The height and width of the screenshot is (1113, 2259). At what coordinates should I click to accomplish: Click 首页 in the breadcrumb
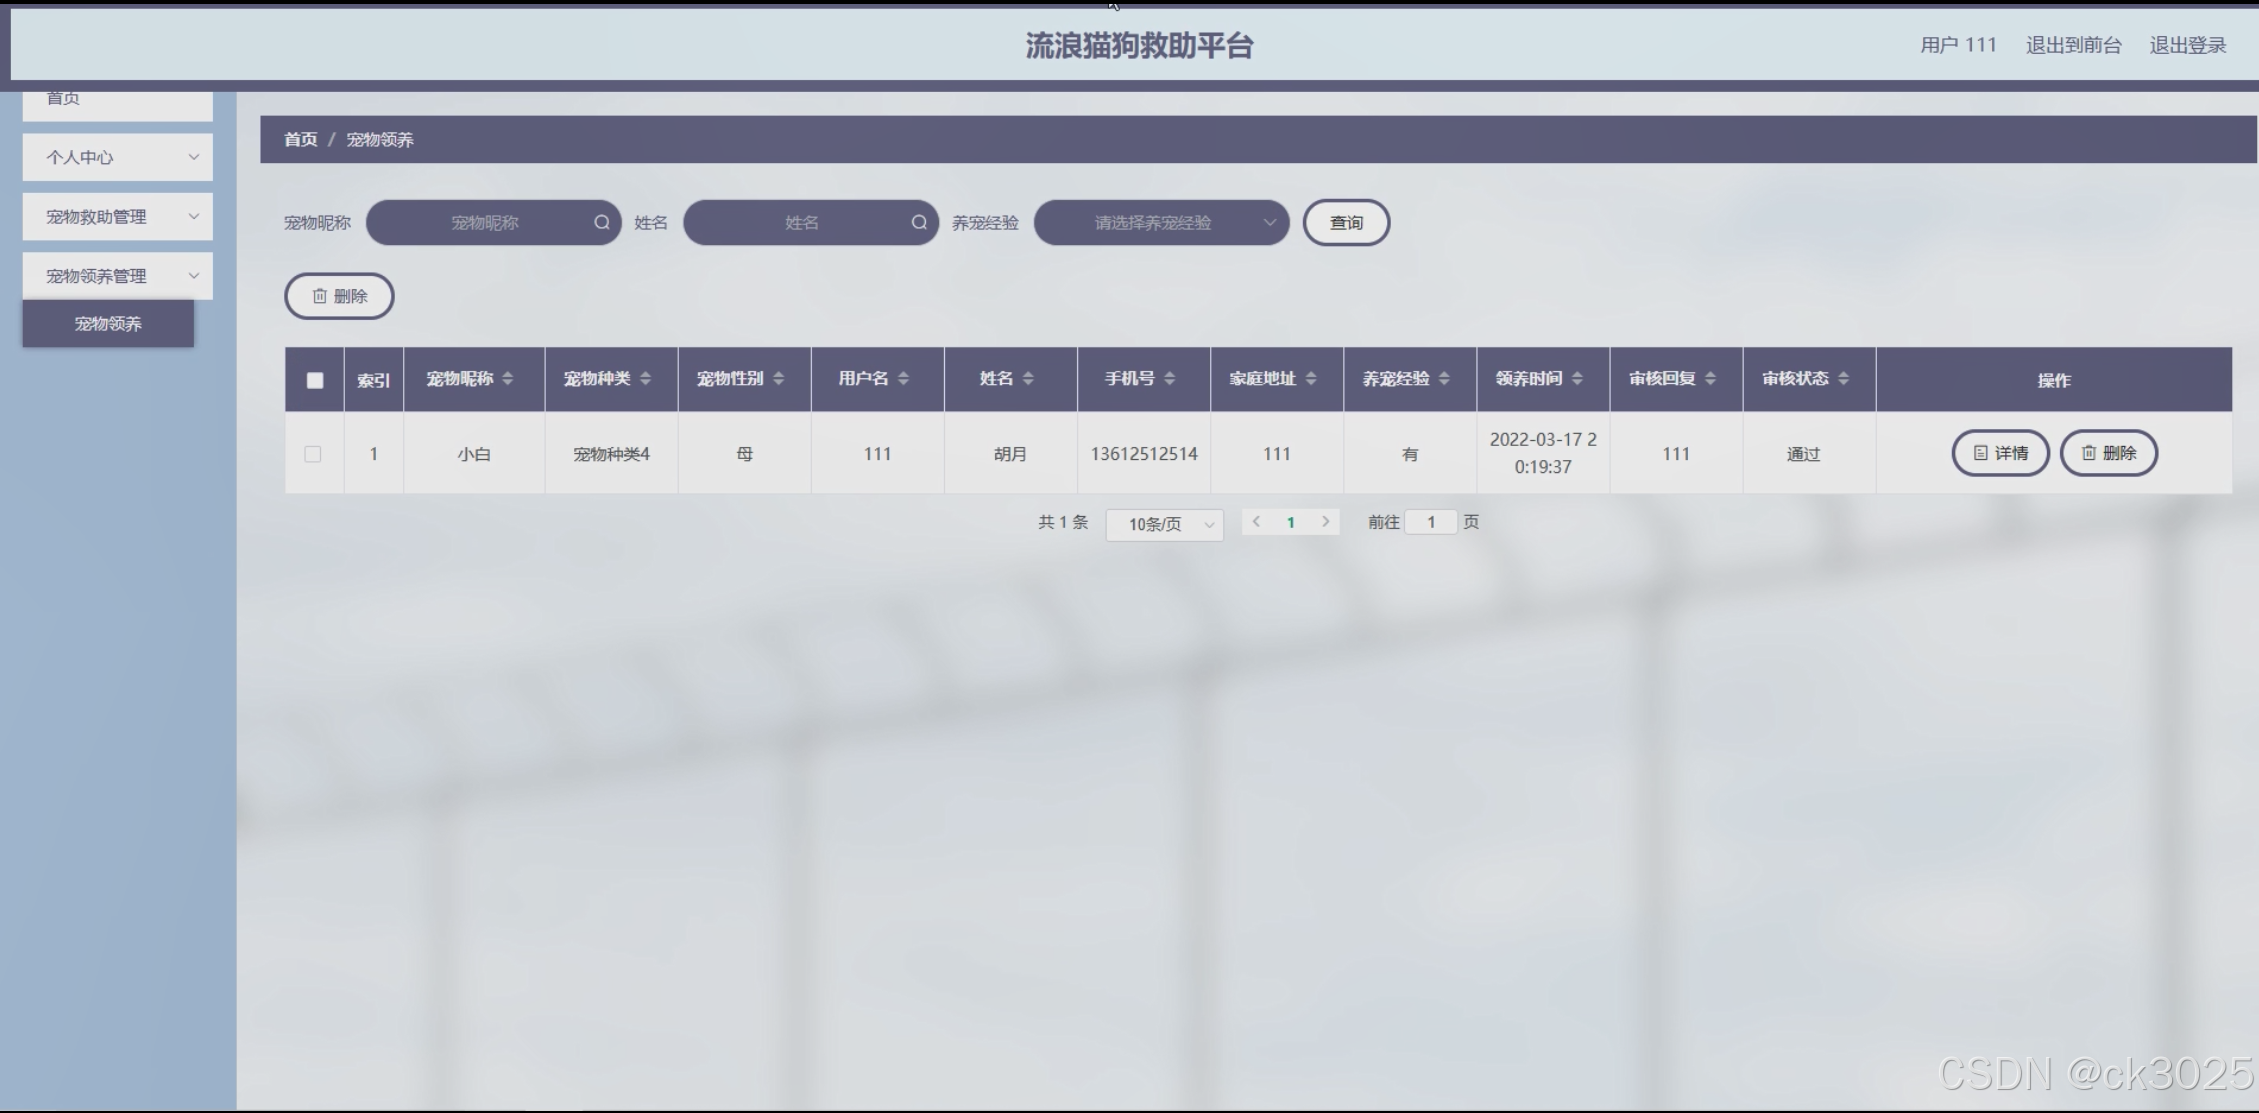[300, 139]
